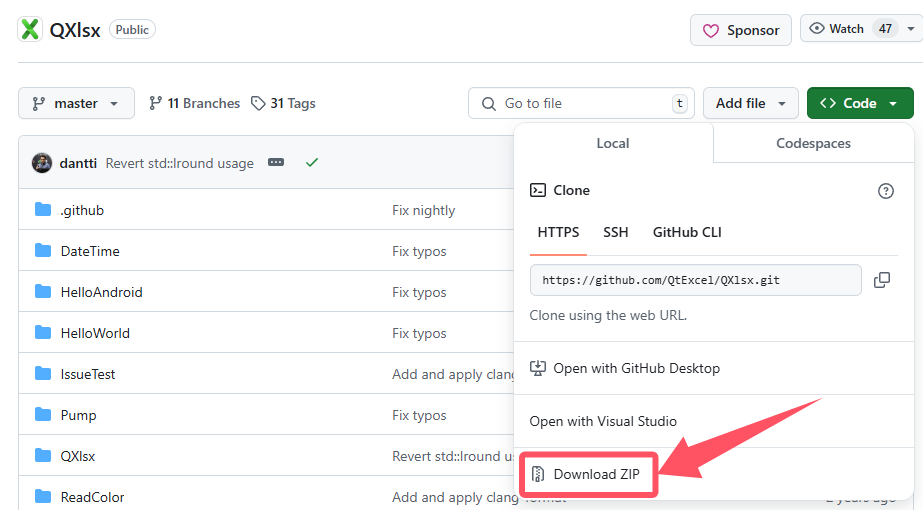Switch to the Local tab
Image resolution: width=923 pixels, height=510 pixels.
click(x=613, y=143)
